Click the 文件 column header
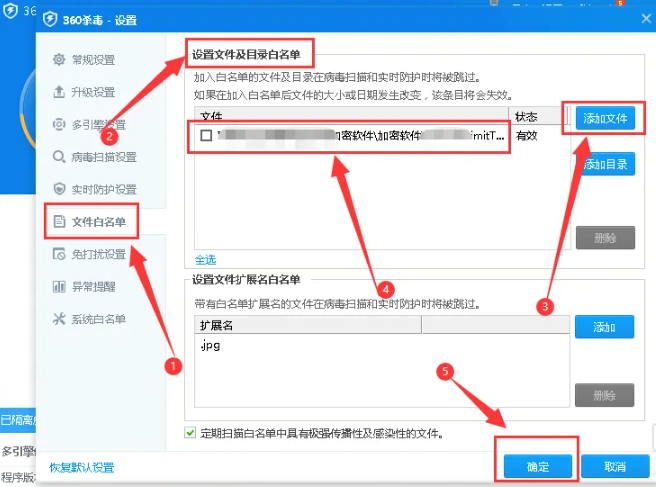This screenshot has width=656, height=487. pos(351,116)
